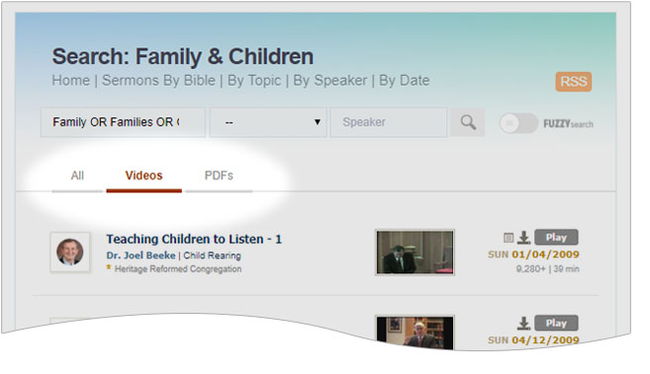This screenshot has height=374, width=650.
Task: Download the 04/12/2009 sermon
Action: [x=524, y=323]
